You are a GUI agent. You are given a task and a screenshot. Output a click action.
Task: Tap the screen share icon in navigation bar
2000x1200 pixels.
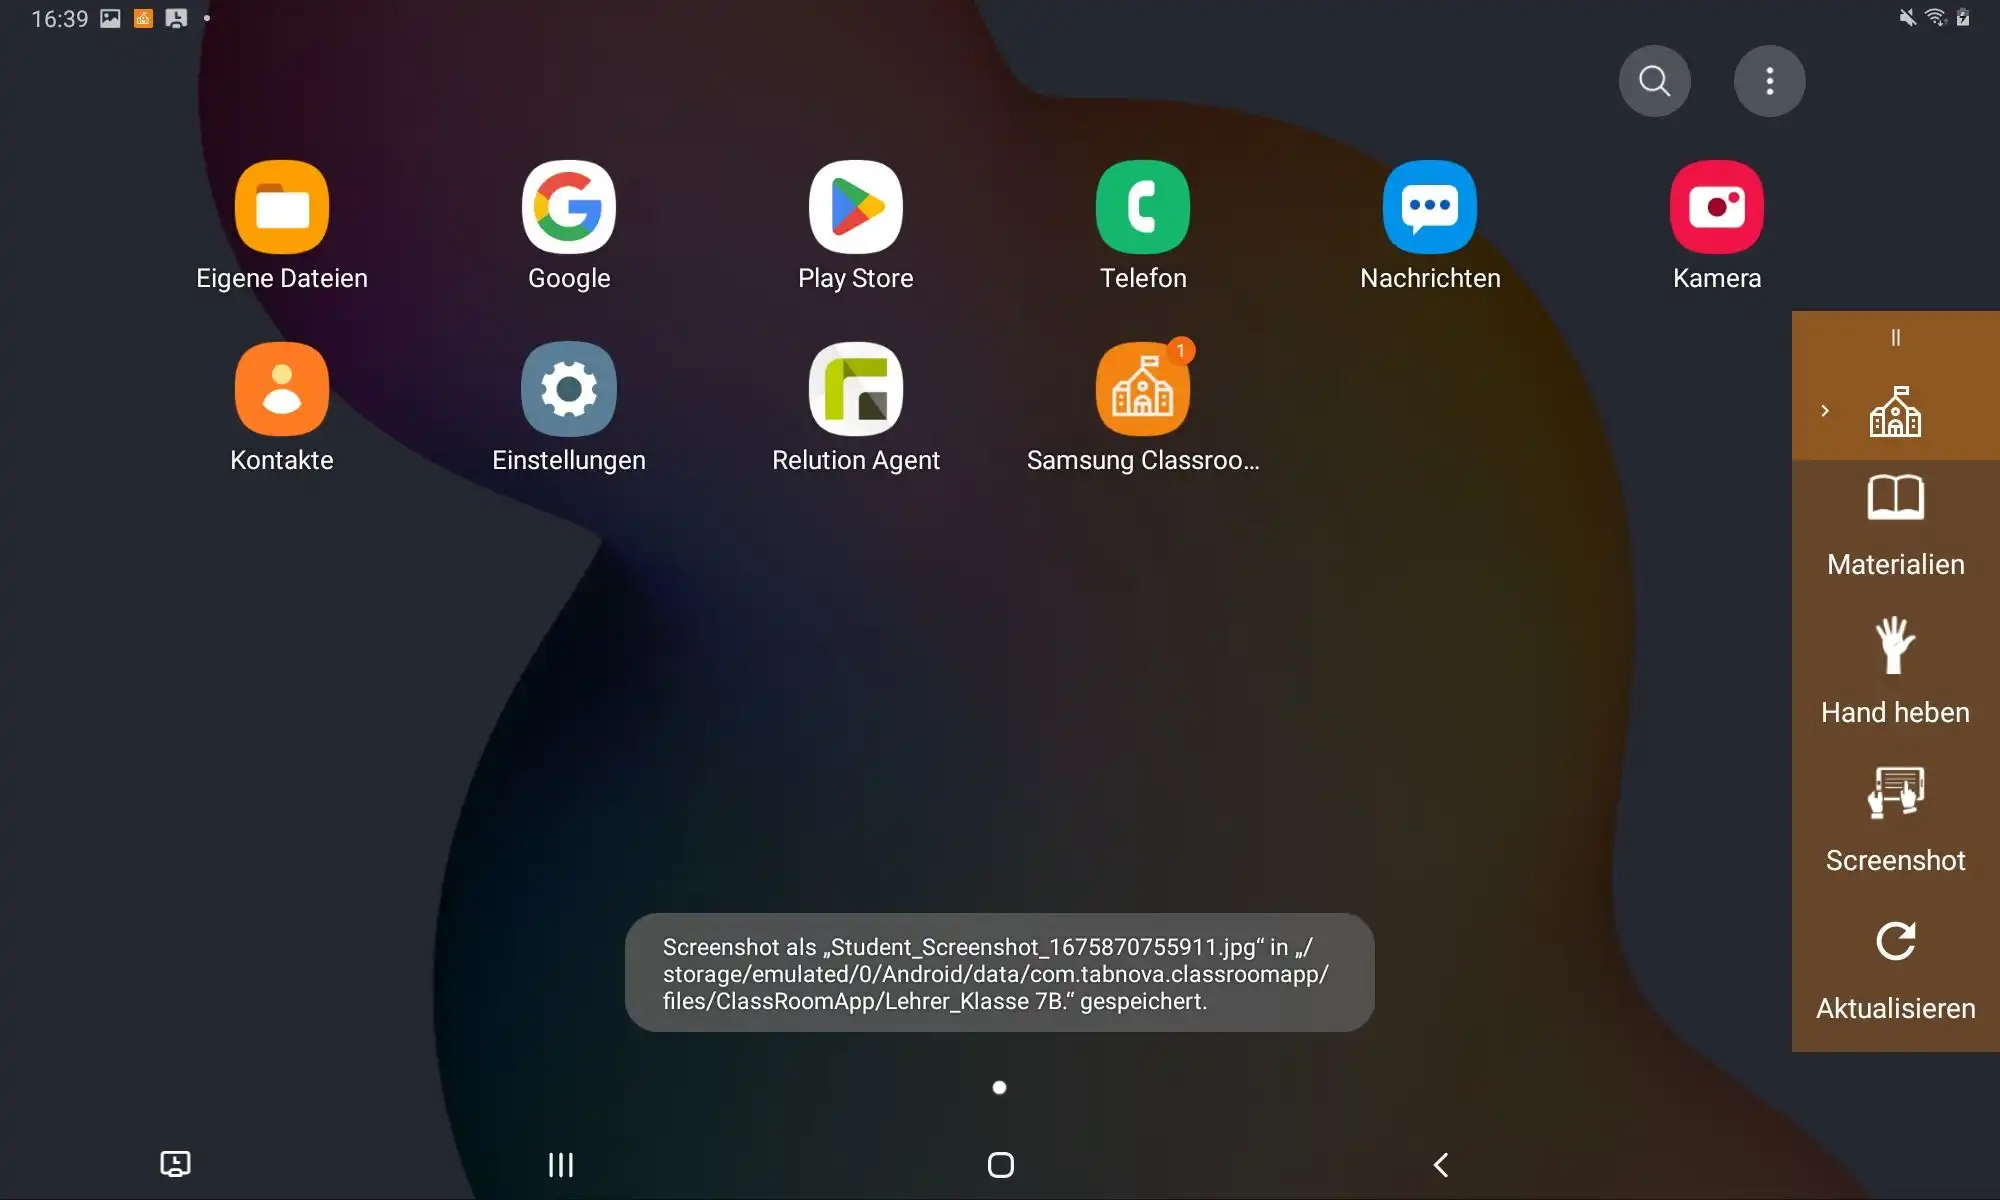point(175,1164)
